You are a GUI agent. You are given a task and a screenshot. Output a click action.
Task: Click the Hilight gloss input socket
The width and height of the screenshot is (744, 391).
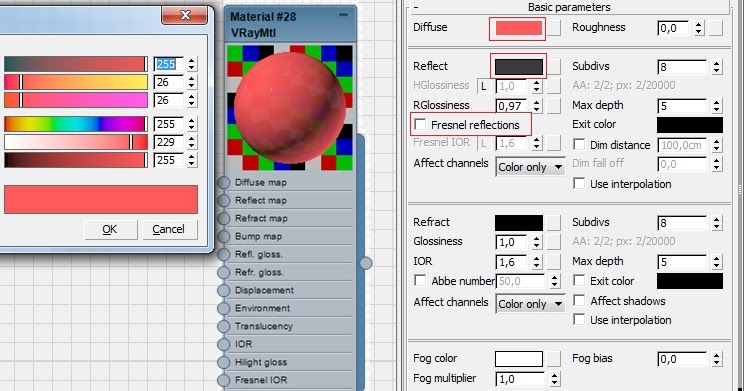223,363
